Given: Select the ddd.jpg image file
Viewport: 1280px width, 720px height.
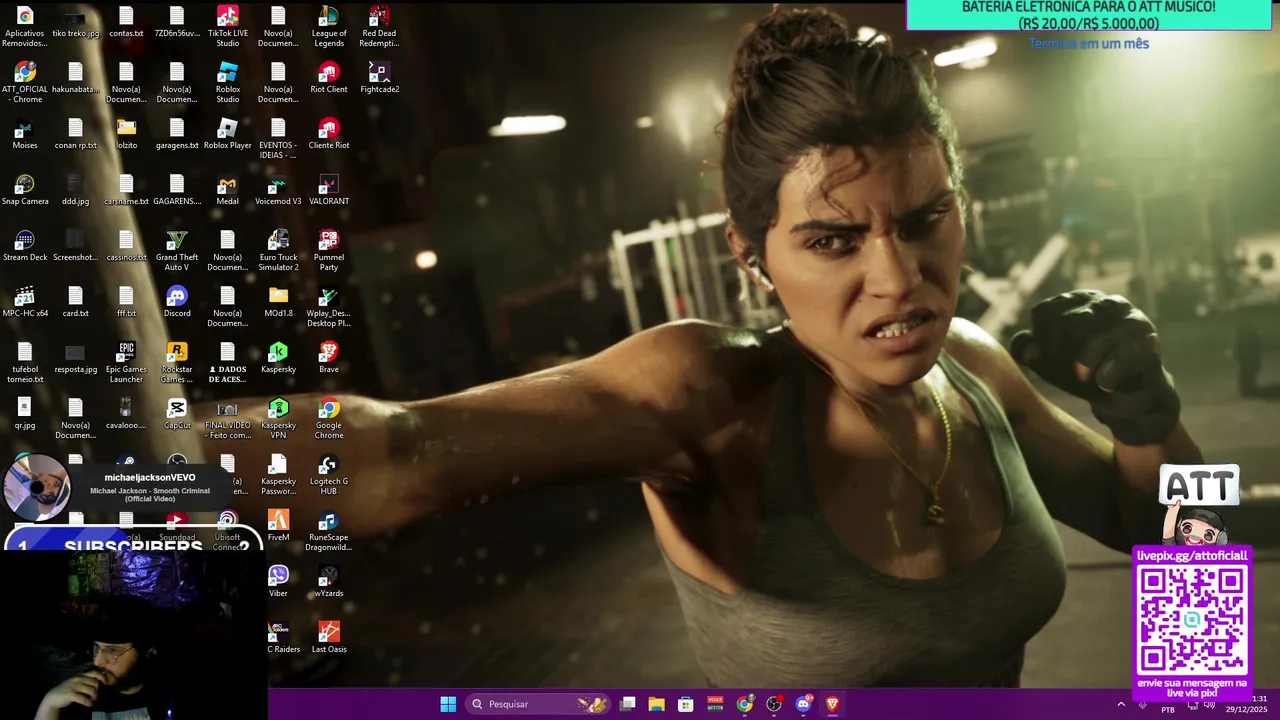Looking at the screenshot, I should [75, 190].
